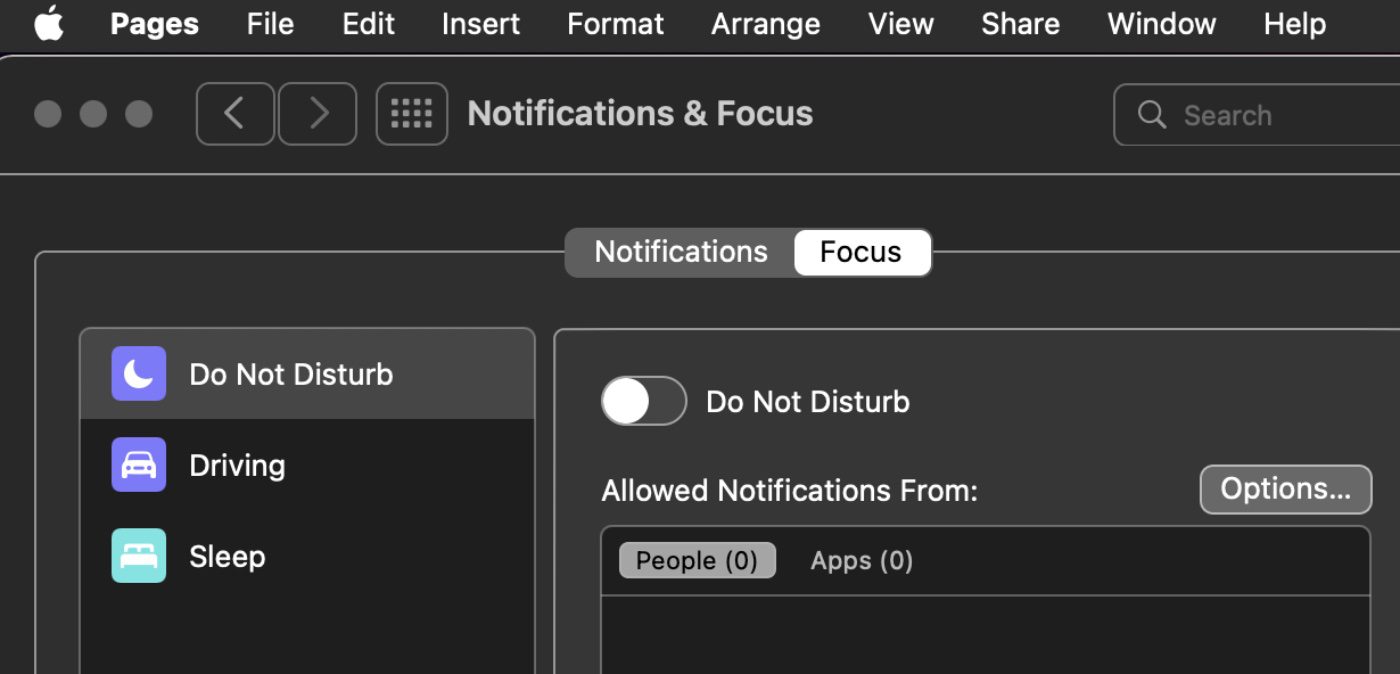Switch to the Apps (0) list
The height and width of the screenshot is (674, 1400).
tap(861, 561)
